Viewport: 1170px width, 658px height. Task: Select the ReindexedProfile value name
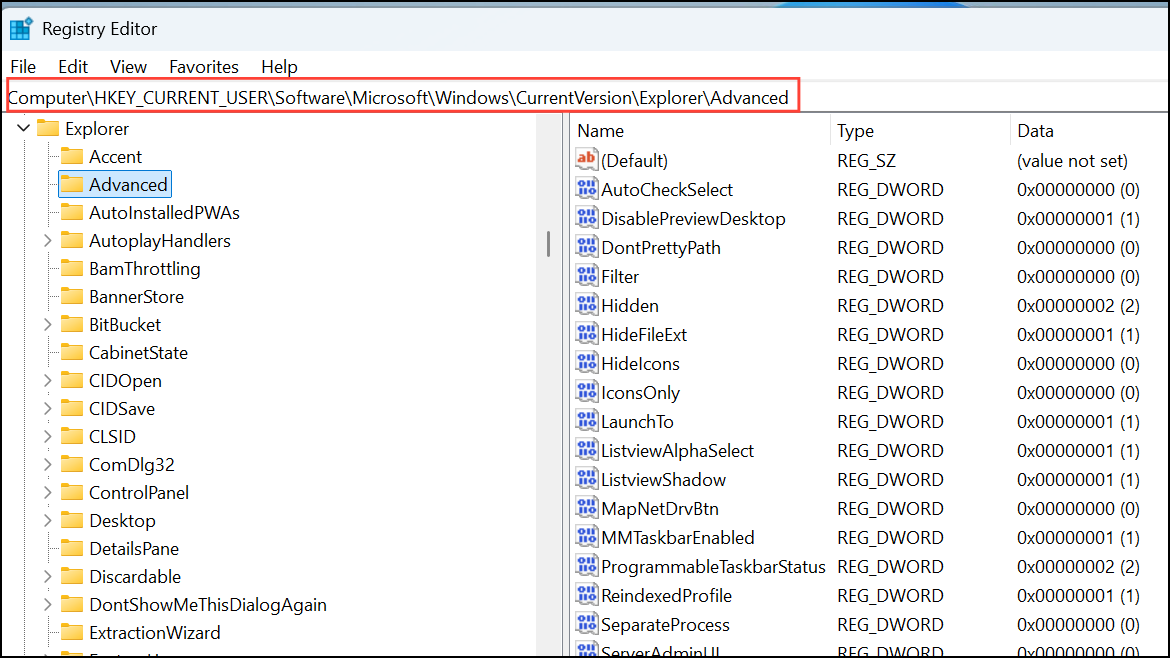coord(666,595)
